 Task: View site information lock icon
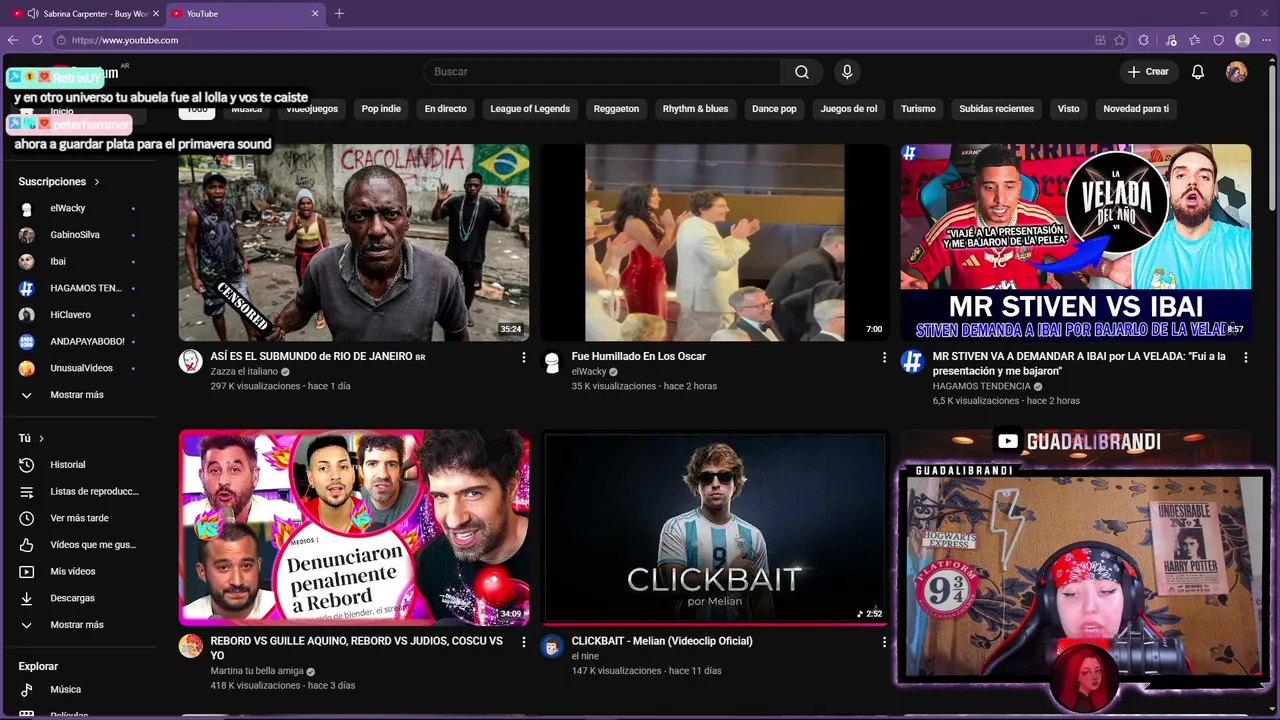tap(61, 40)
